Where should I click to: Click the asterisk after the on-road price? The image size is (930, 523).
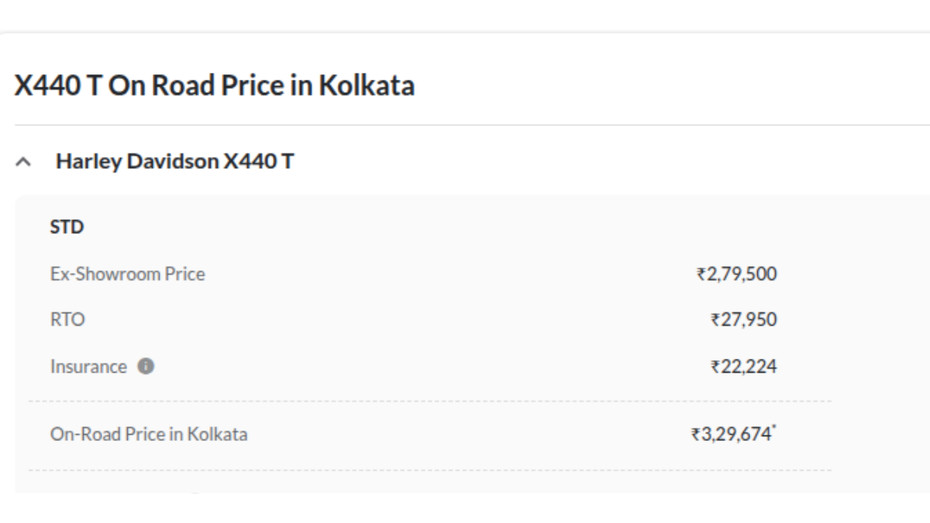pos(774,428)
